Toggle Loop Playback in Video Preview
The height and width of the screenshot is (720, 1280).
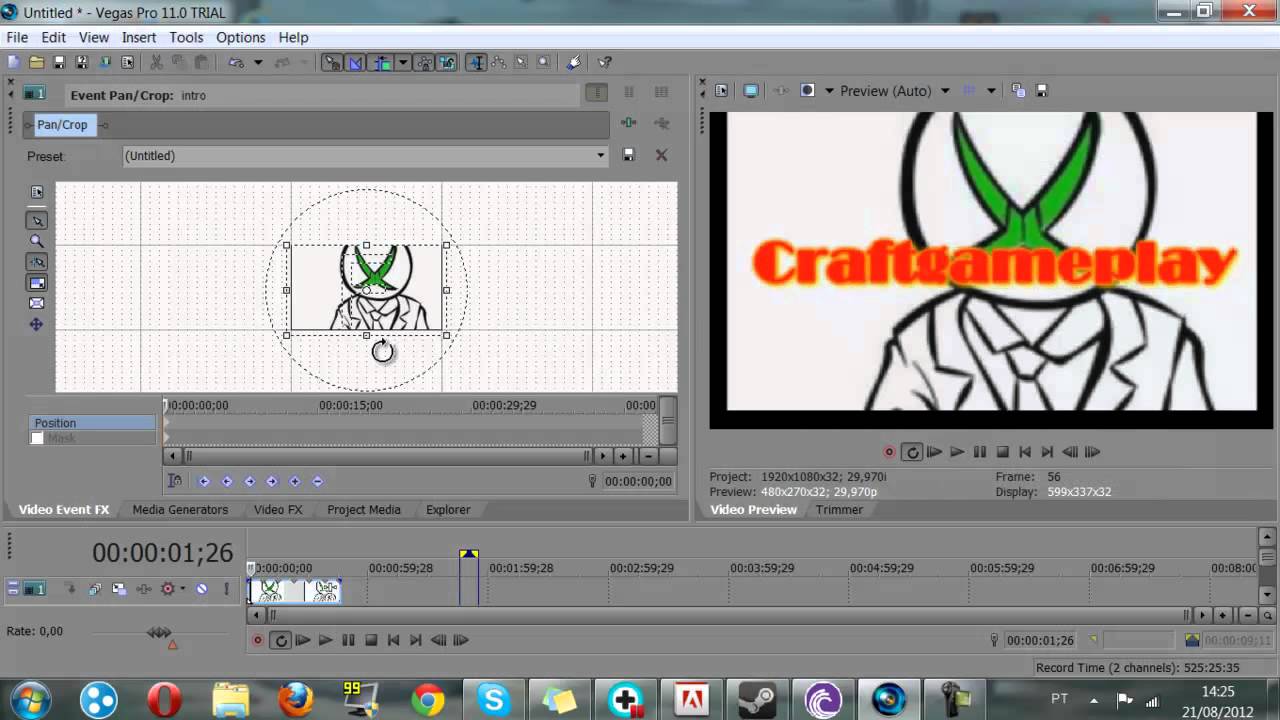point(912,452)
